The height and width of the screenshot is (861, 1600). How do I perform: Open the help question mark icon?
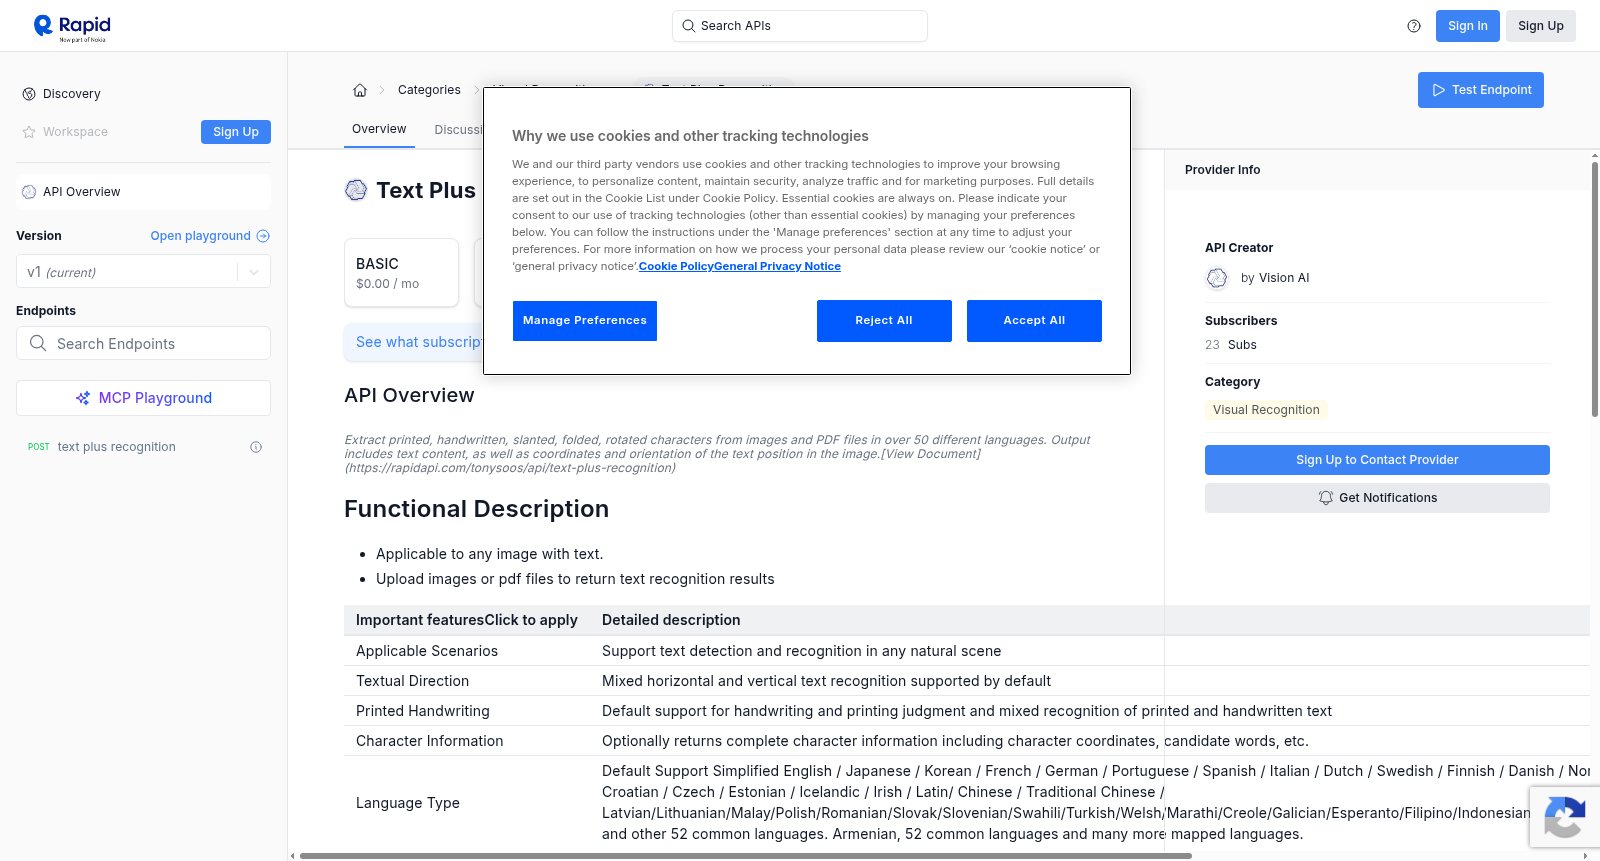(1414, 26)
